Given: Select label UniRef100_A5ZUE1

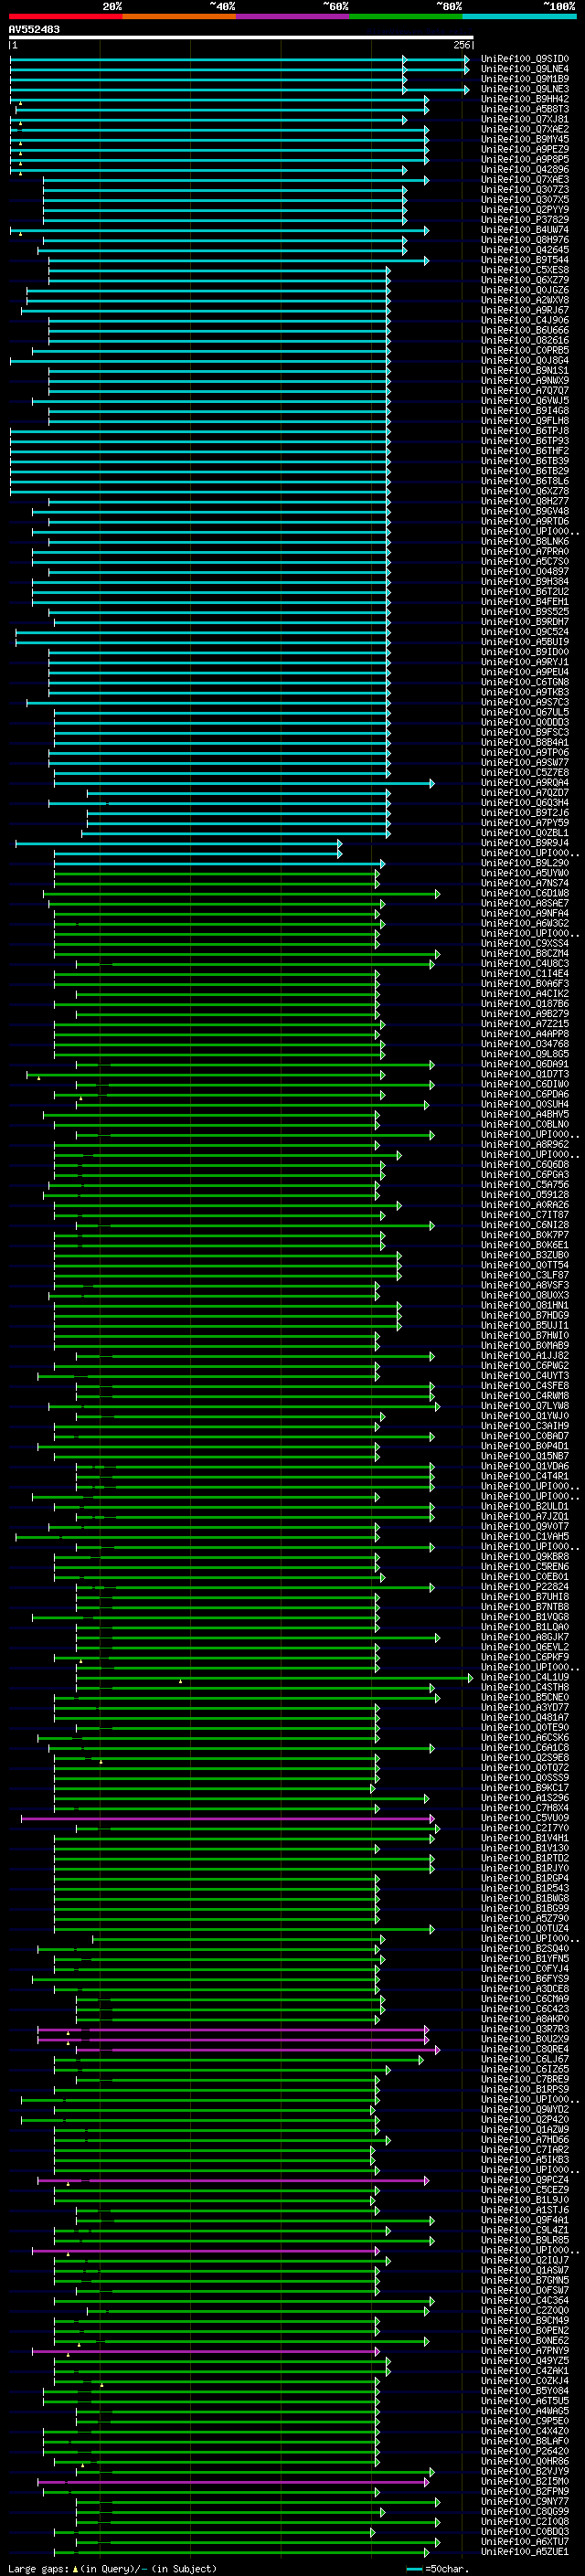Looking at the screenshot, I should [525, 2551].
